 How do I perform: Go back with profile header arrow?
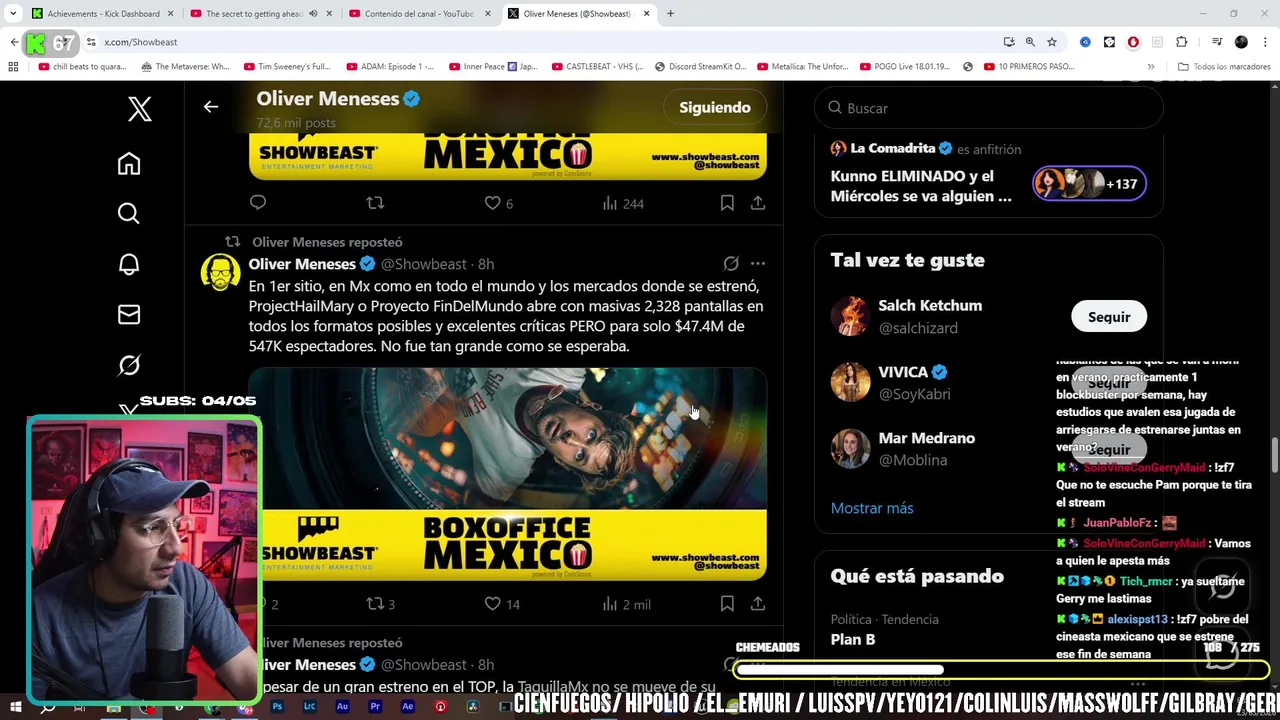pos(211,107)
